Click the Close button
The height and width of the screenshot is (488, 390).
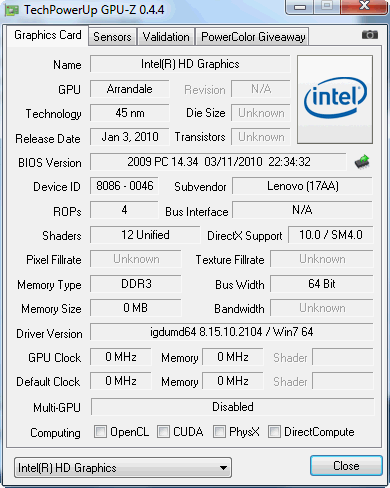[x=346, y=466]
